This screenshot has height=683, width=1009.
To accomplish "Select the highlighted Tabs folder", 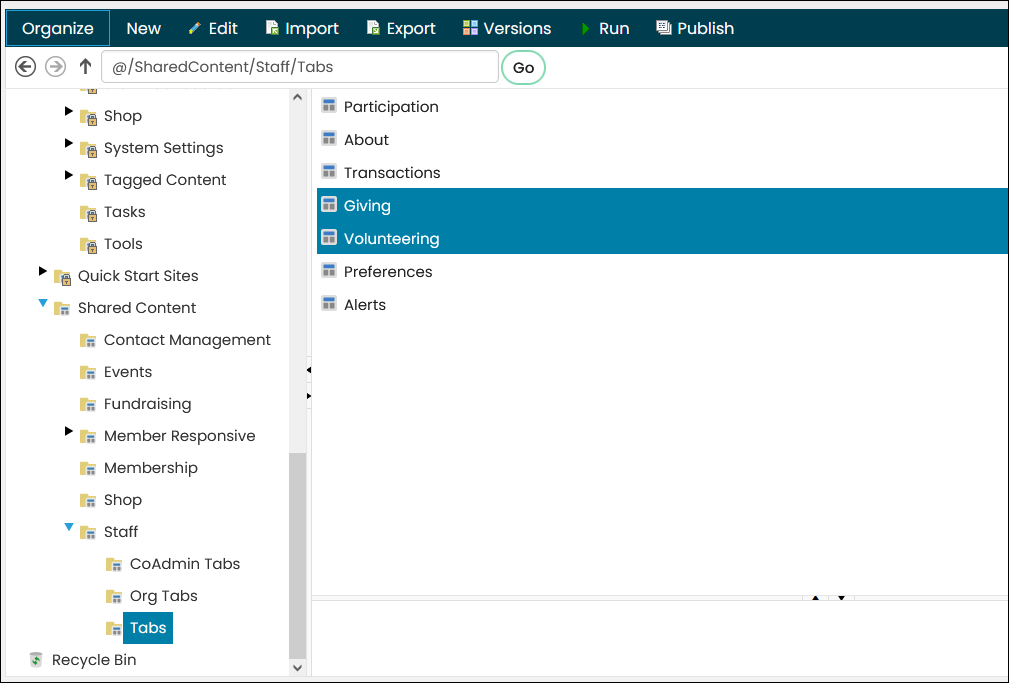I will (x=148, y=628).
